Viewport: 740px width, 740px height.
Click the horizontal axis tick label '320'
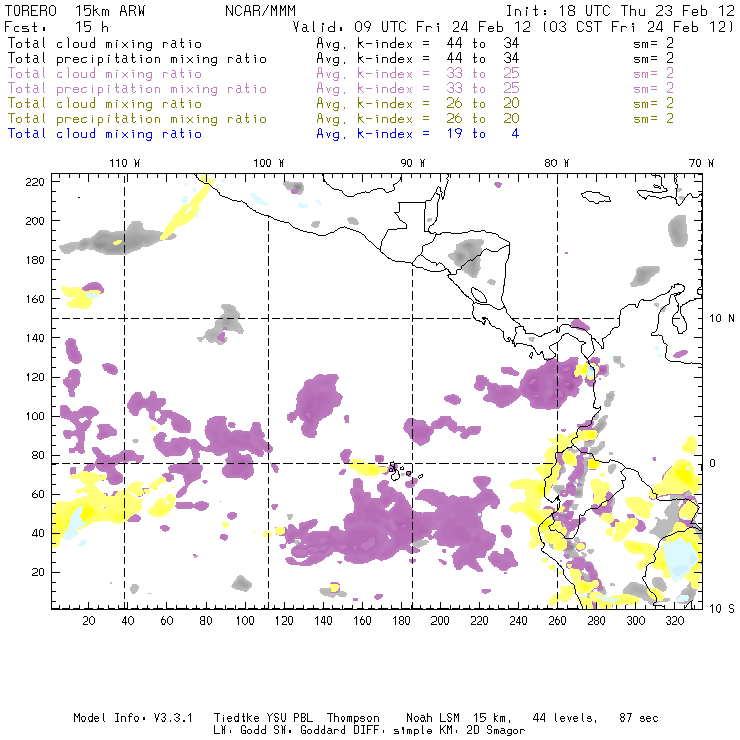674,621
